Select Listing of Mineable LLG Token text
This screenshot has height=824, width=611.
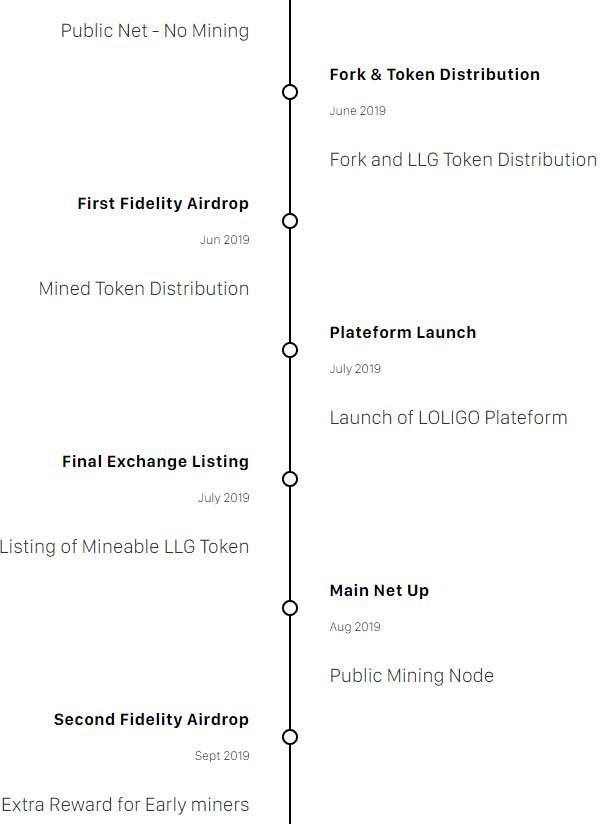[124, 546]
